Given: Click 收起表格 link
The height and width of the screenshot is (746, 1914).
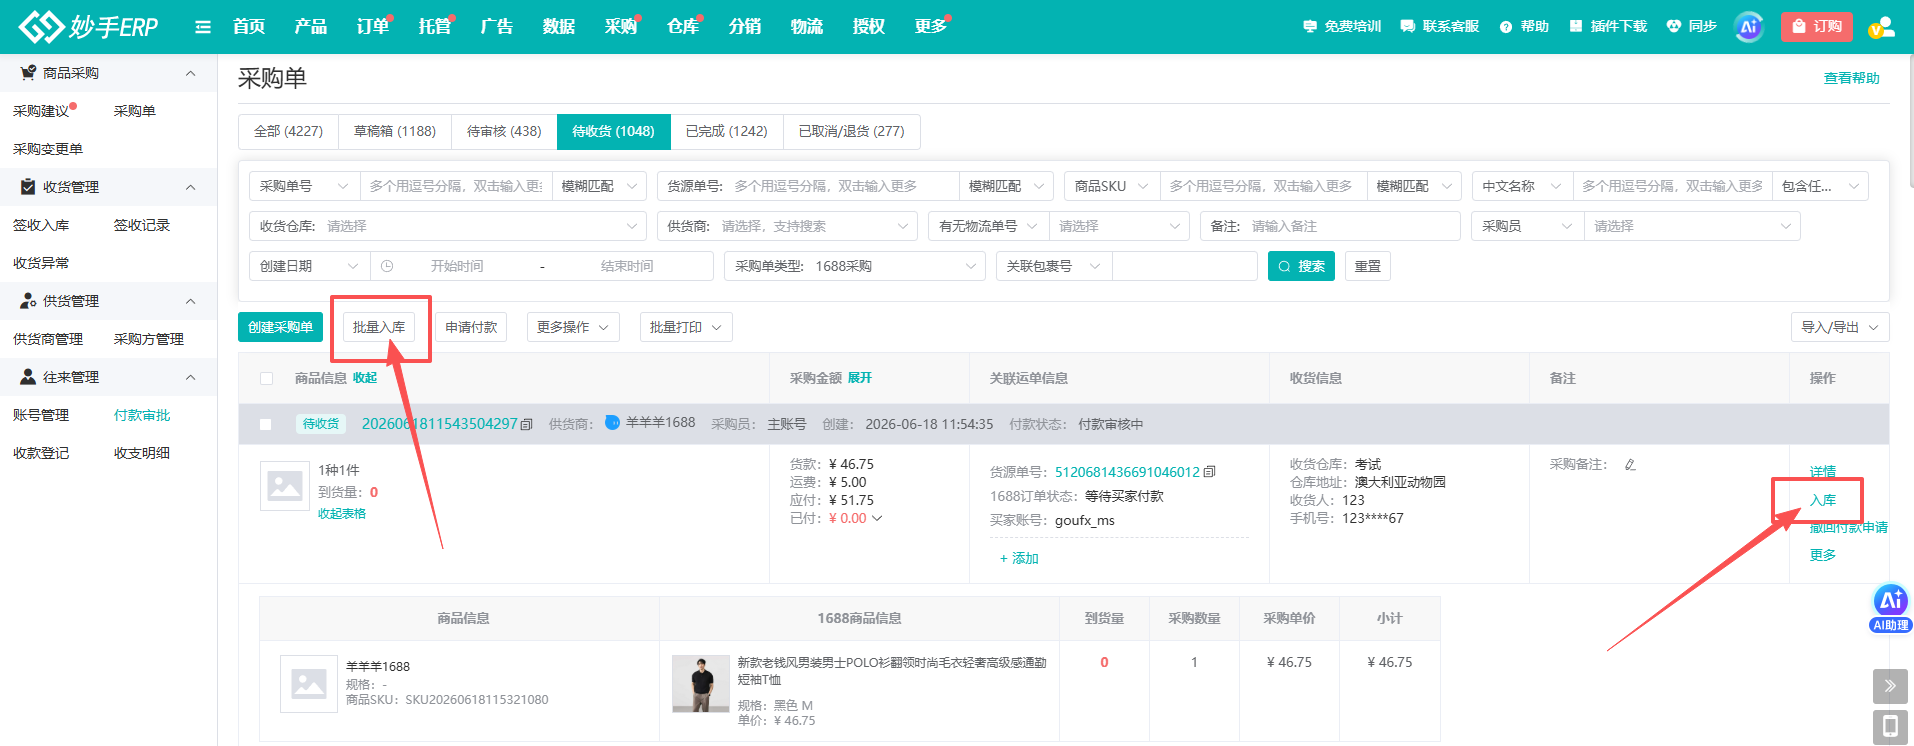Looking at the screenshot, I should pos(342,513).
